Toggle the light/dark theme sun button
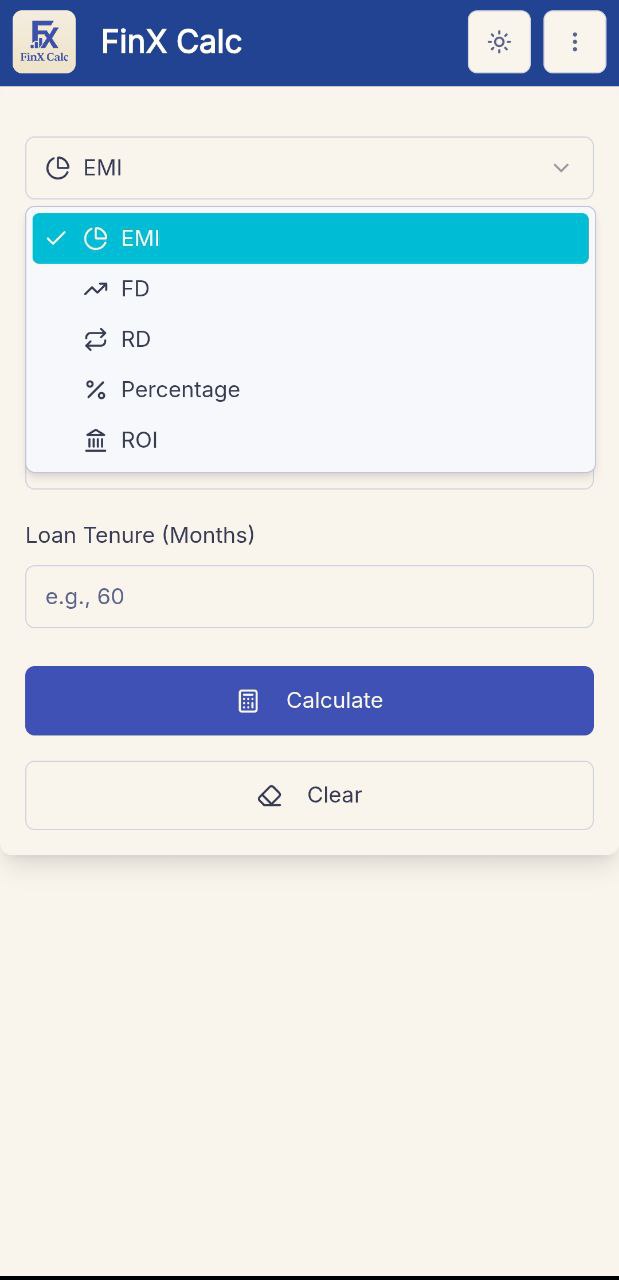Screen dimensions: 619x1280 [499, 42]
